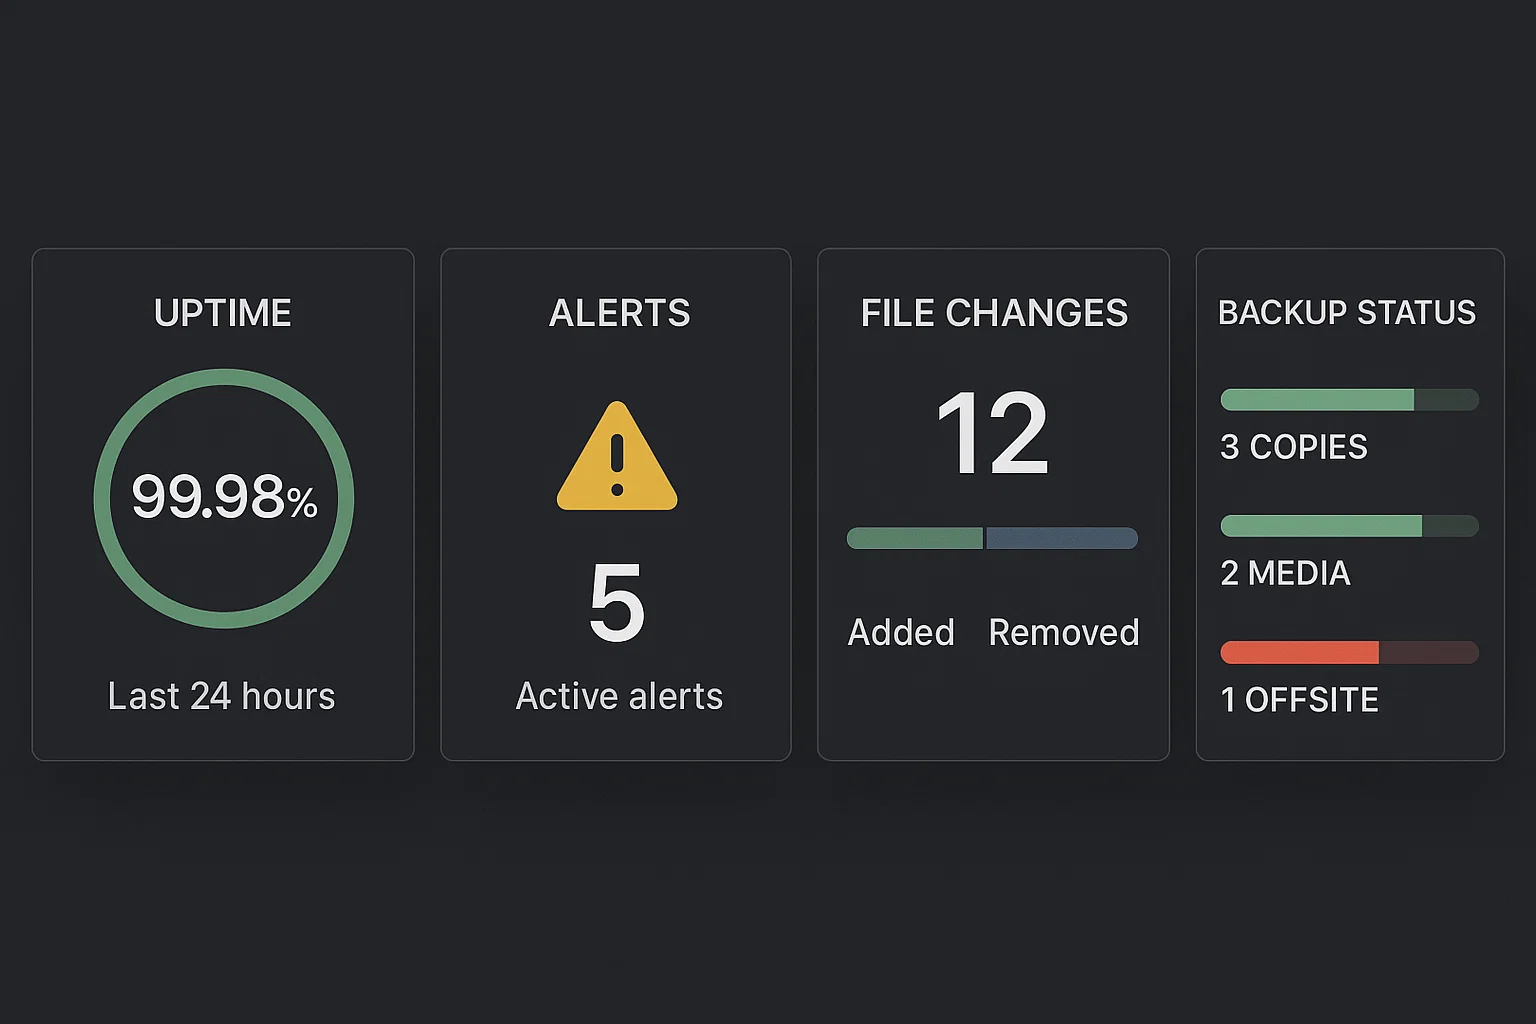The width and height of the screenshot is (1536, 1024).
Task: Select the 3 COPIES label
Action: [1294, 447]
